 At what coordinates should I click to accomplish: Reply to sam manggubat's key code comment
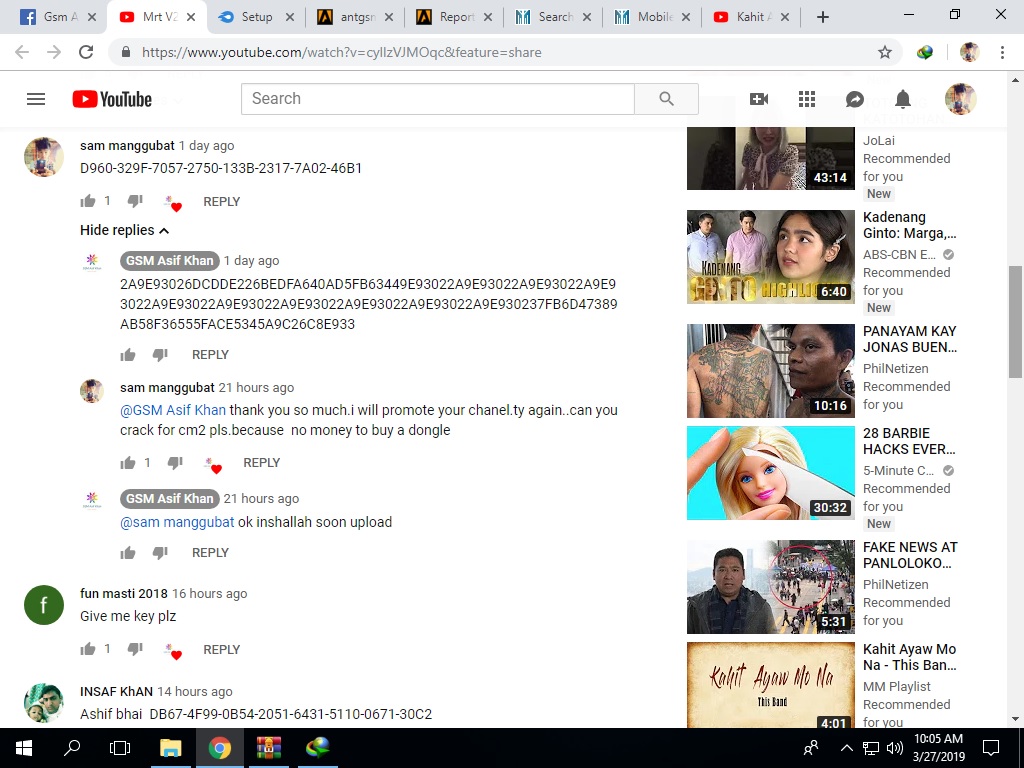pyautogui.click(x=221, y=202)
